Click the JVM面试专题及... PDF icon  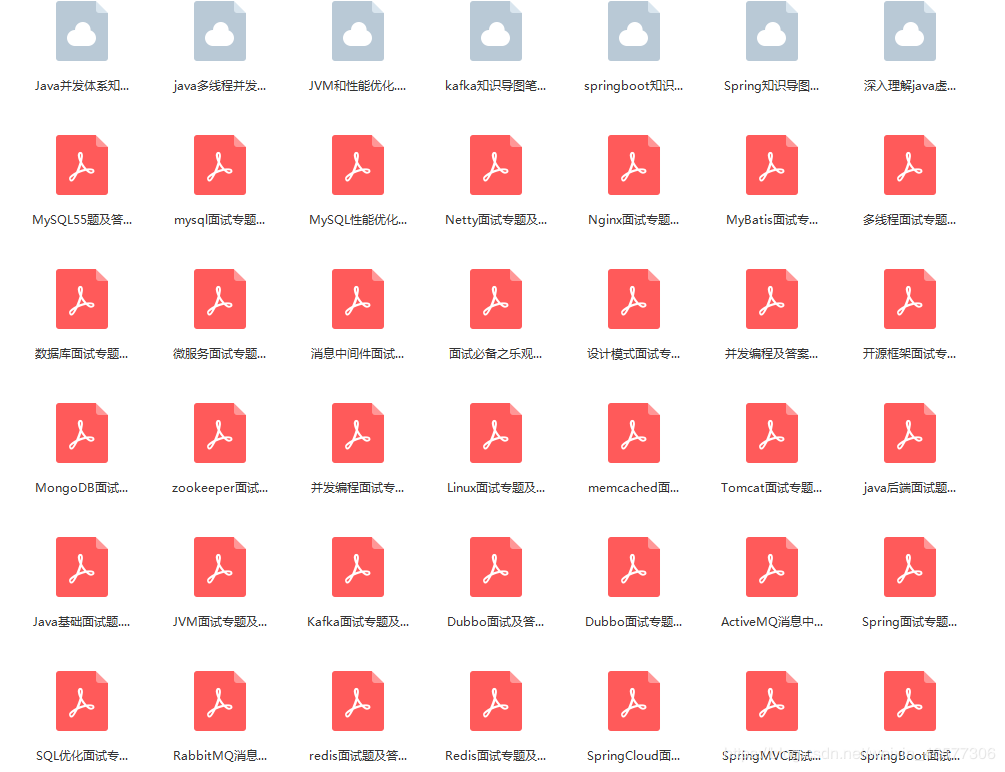click(x=220, y=567)
